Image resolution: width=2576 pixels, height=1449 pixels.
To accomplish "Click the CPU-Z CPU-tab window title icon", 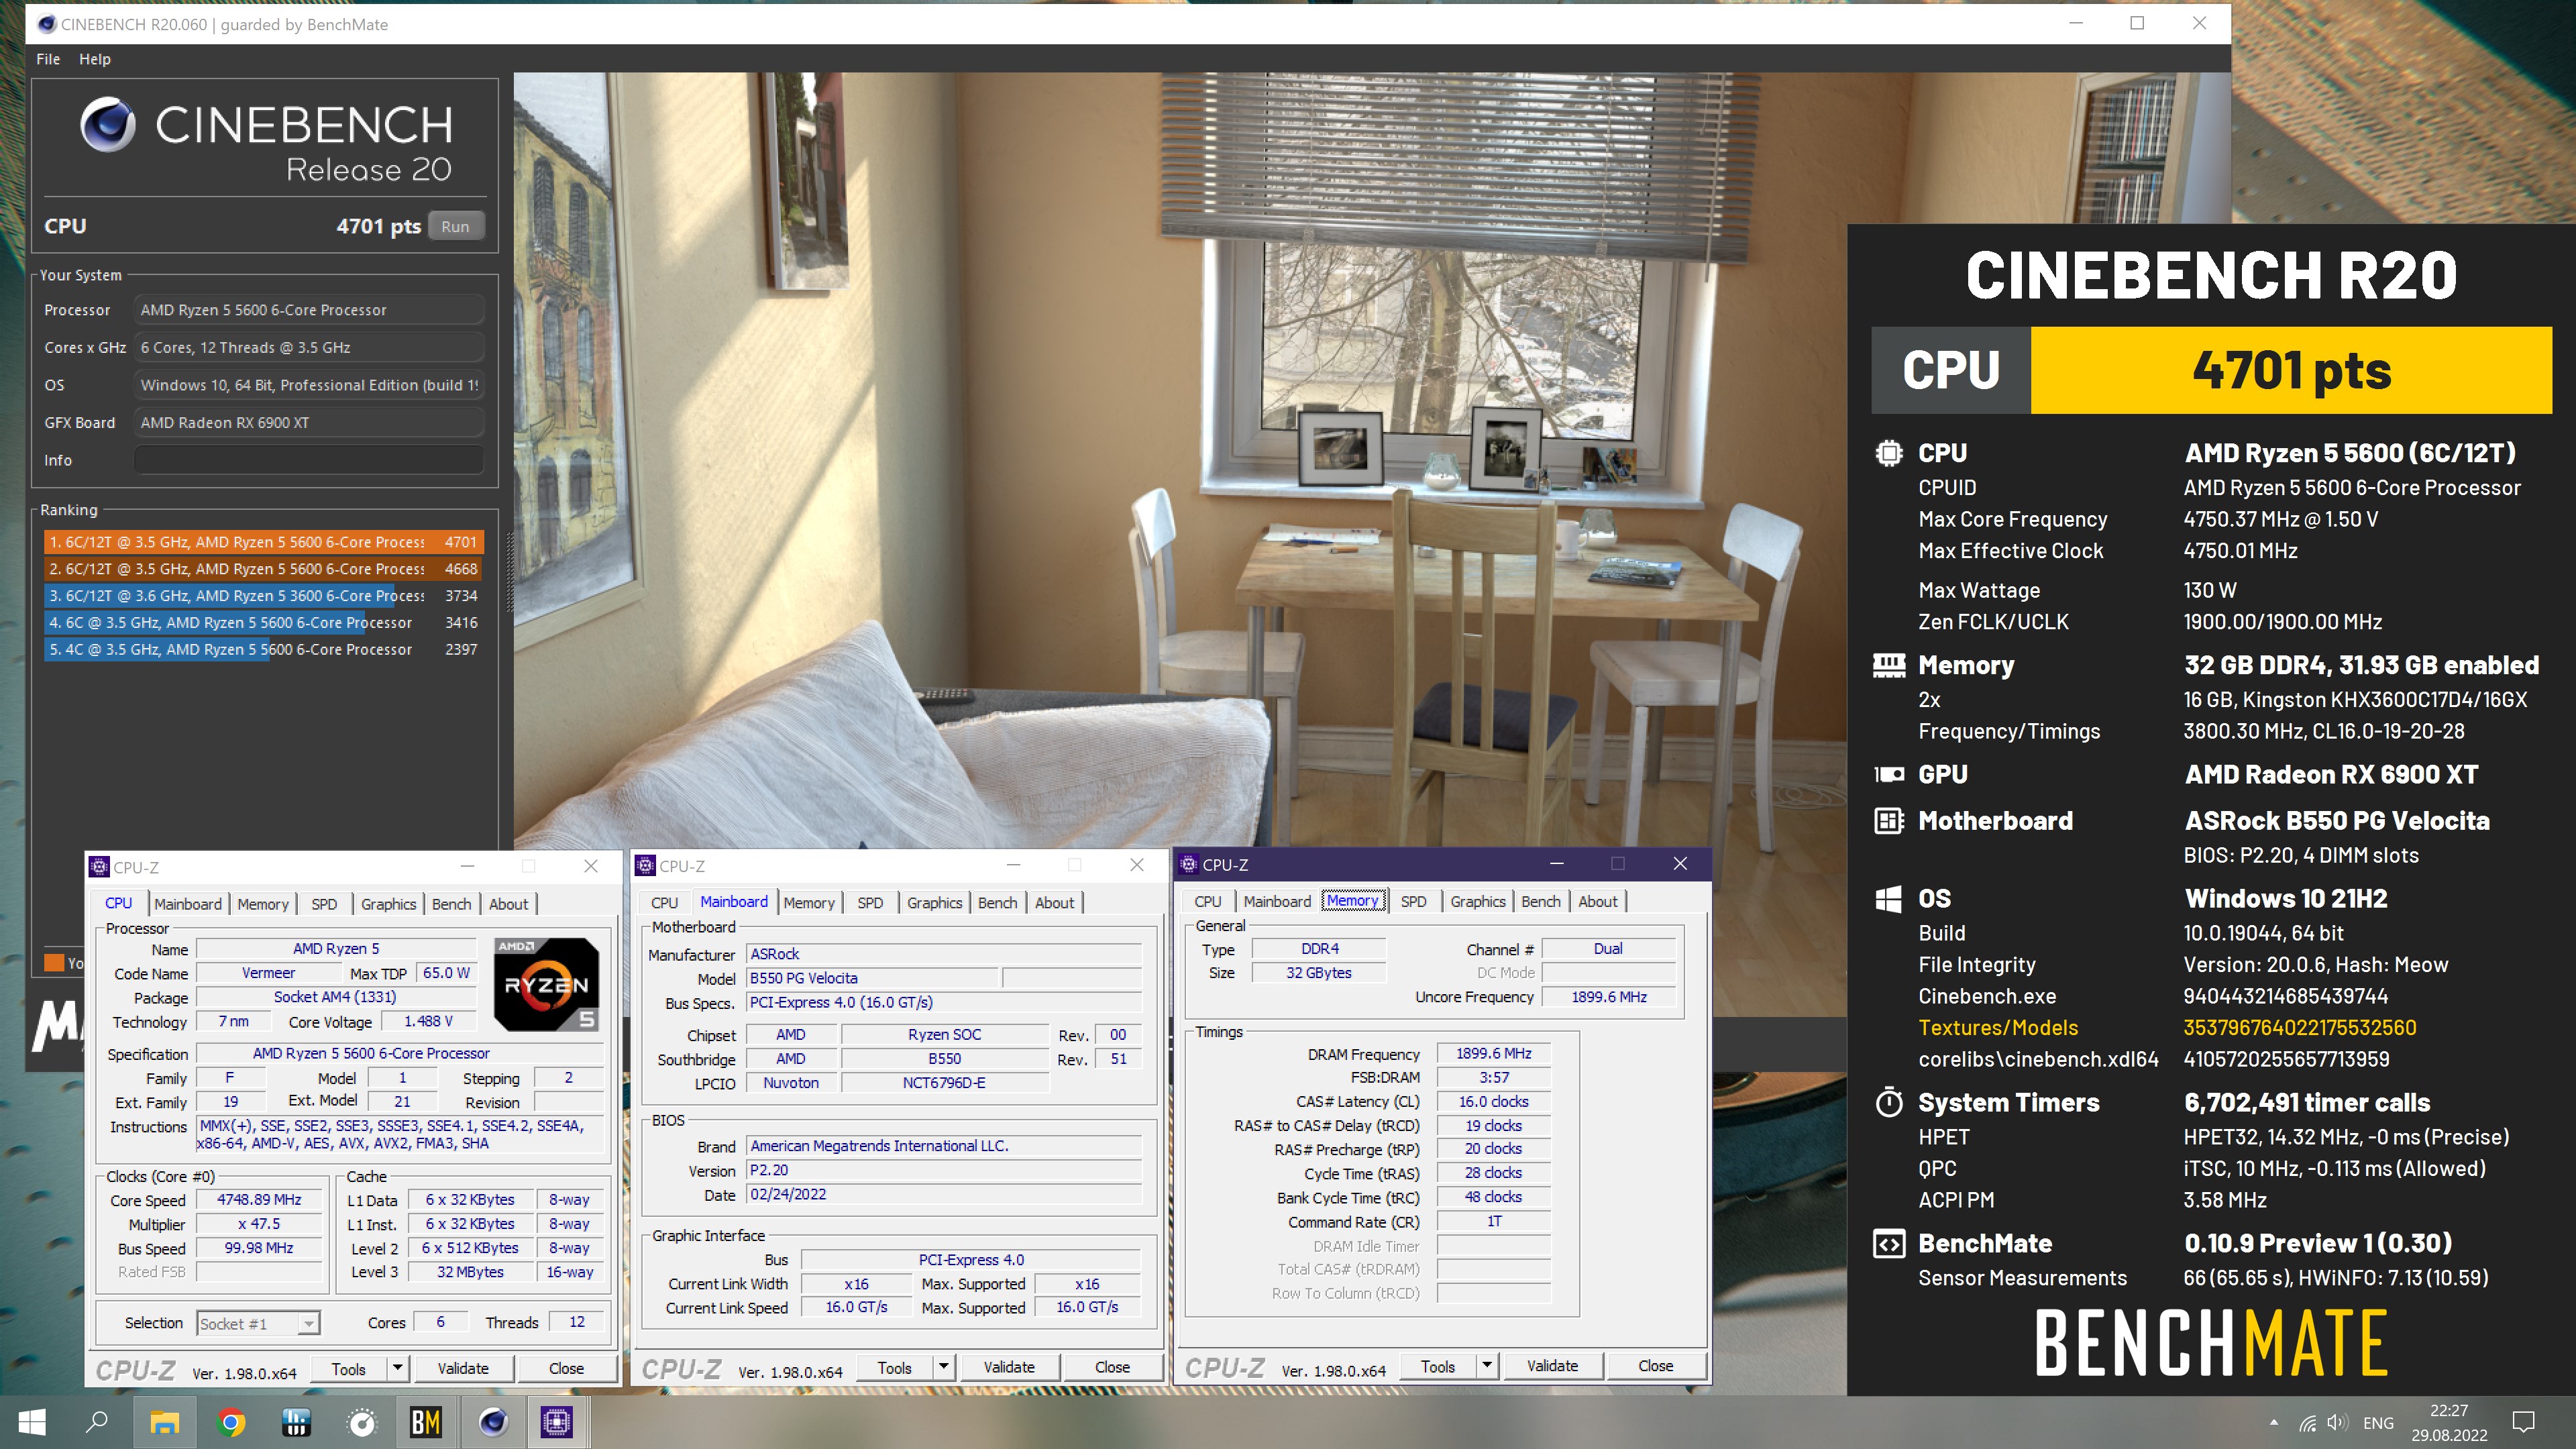I will pyautogui.click(x=99, y=867).
